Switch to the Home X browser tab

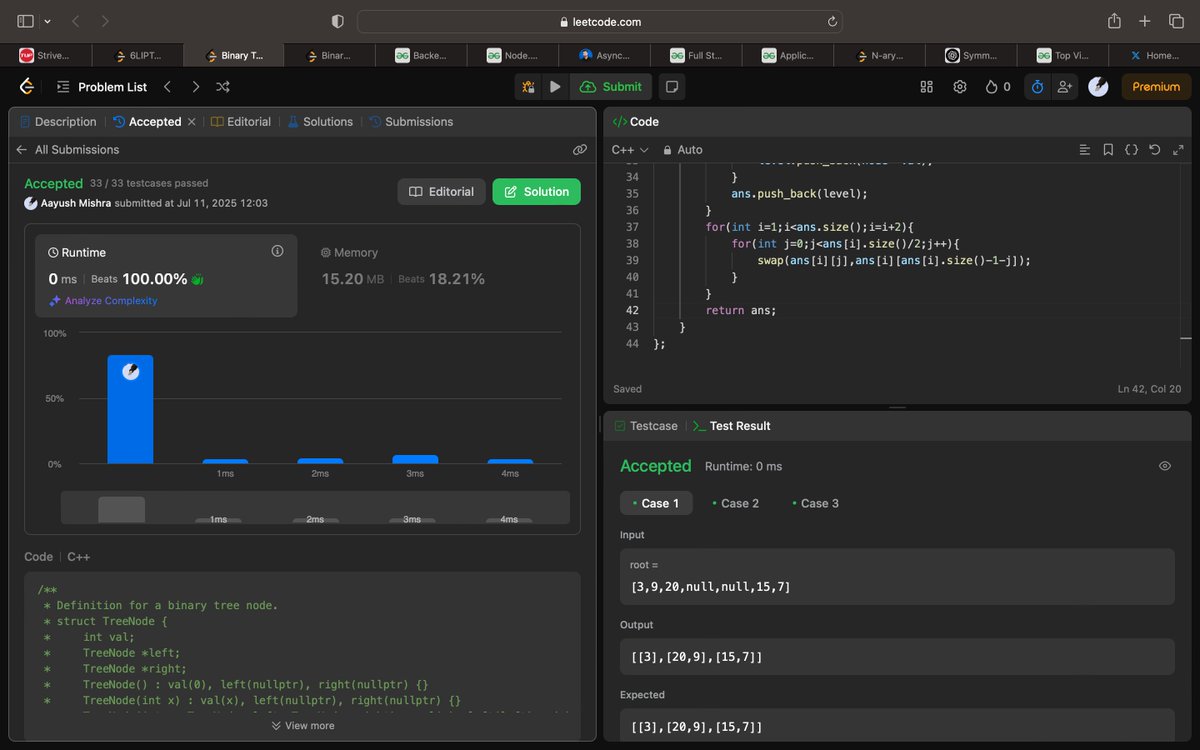(1154, 56)
